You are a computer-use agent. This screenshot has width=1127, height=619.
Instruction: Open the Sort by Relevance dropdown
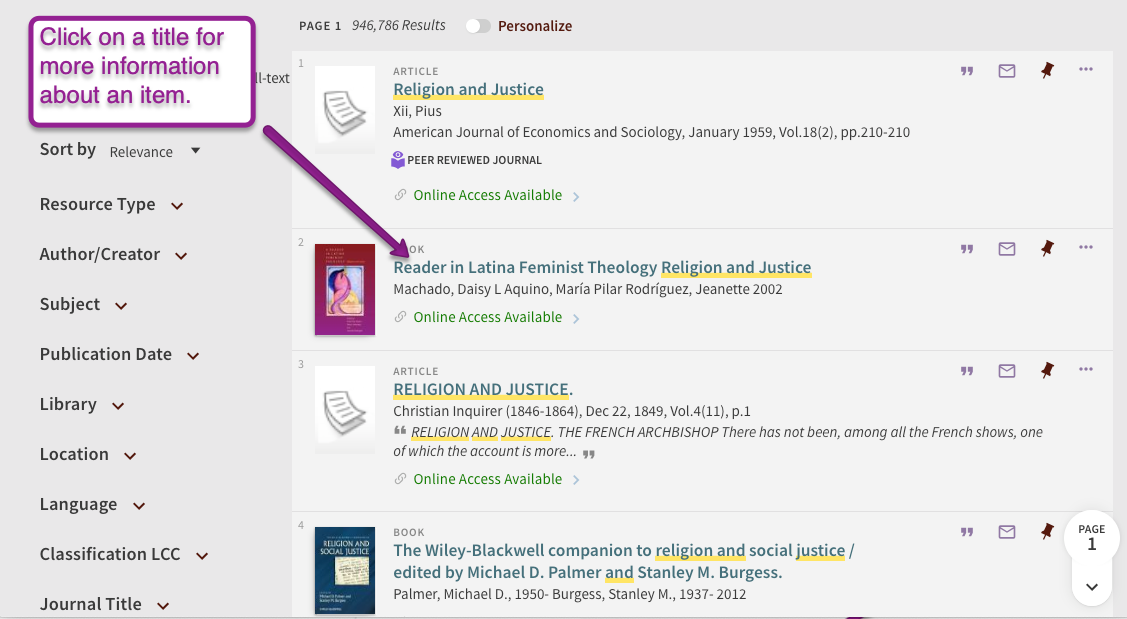(154, 152)
